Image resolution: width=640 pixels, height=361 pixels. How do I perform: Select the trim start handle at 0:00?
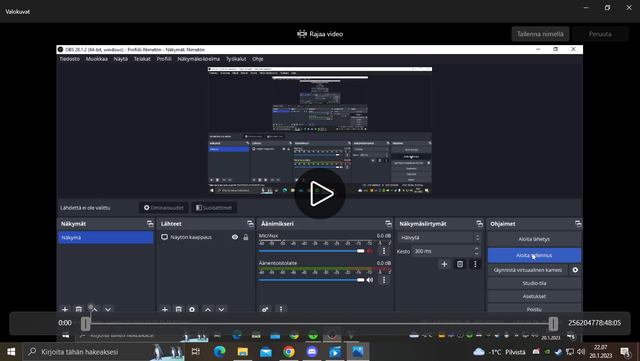coord(85,323)
